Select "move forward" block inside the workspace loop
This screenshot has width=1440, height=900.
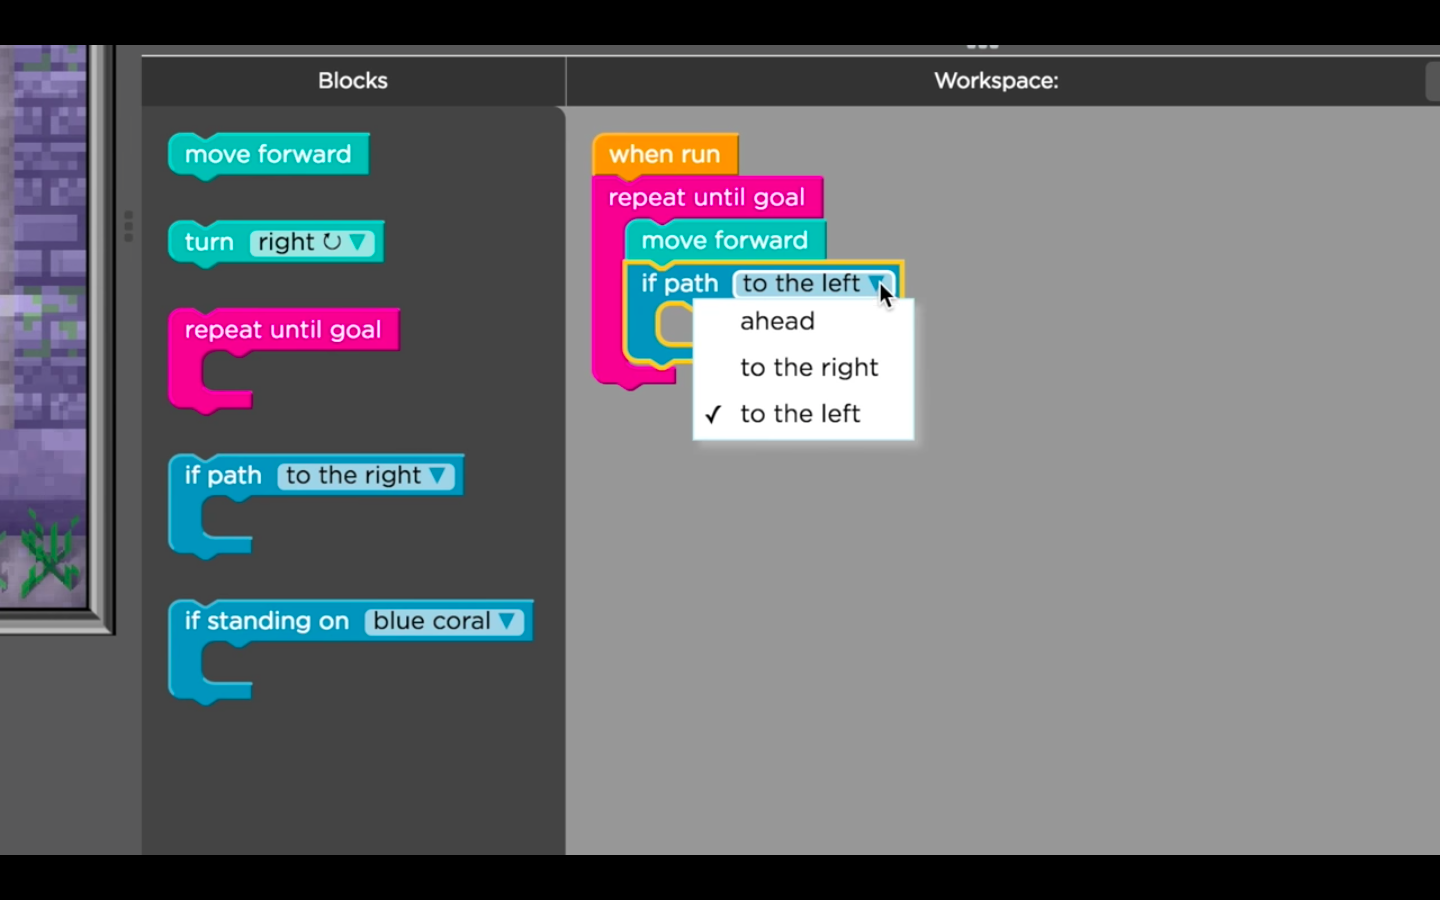724,241
